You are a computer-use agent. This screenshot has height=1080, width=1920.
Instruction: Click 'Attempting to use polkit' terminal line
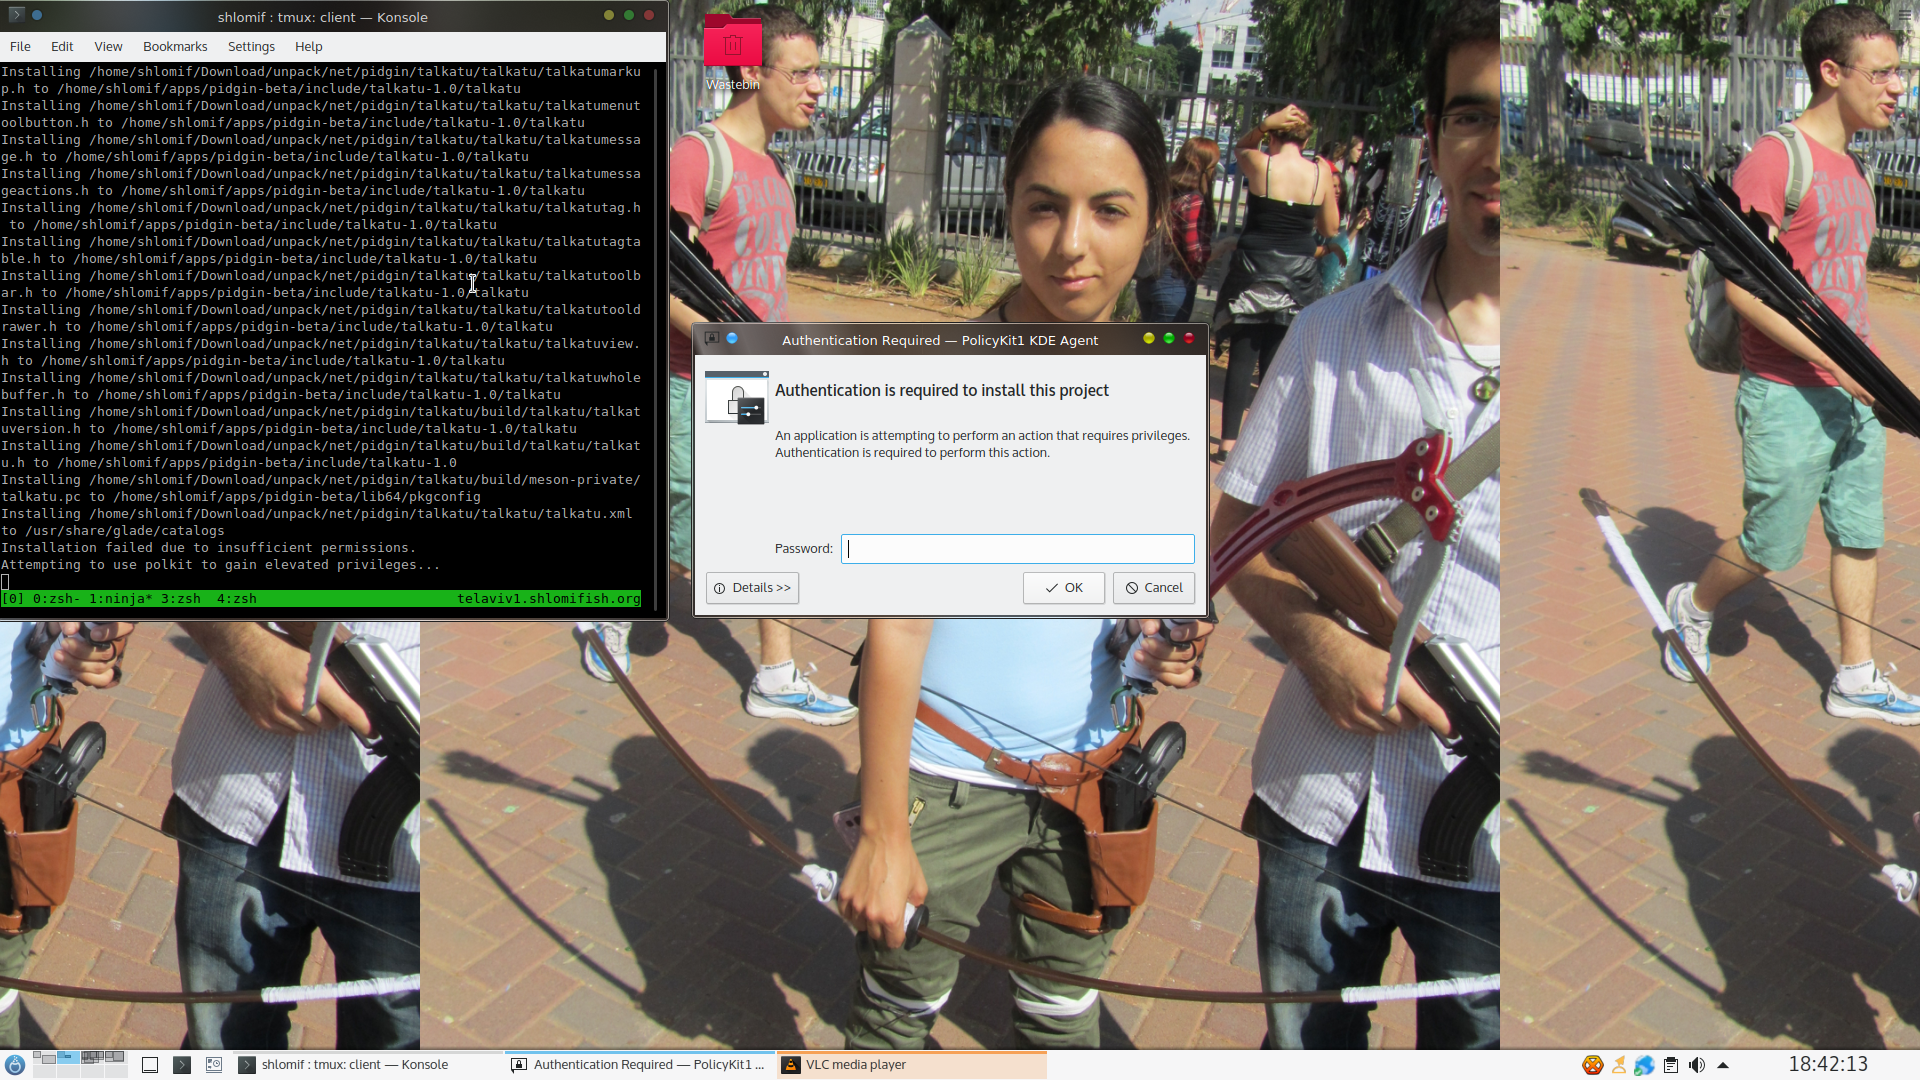[220, 565]
